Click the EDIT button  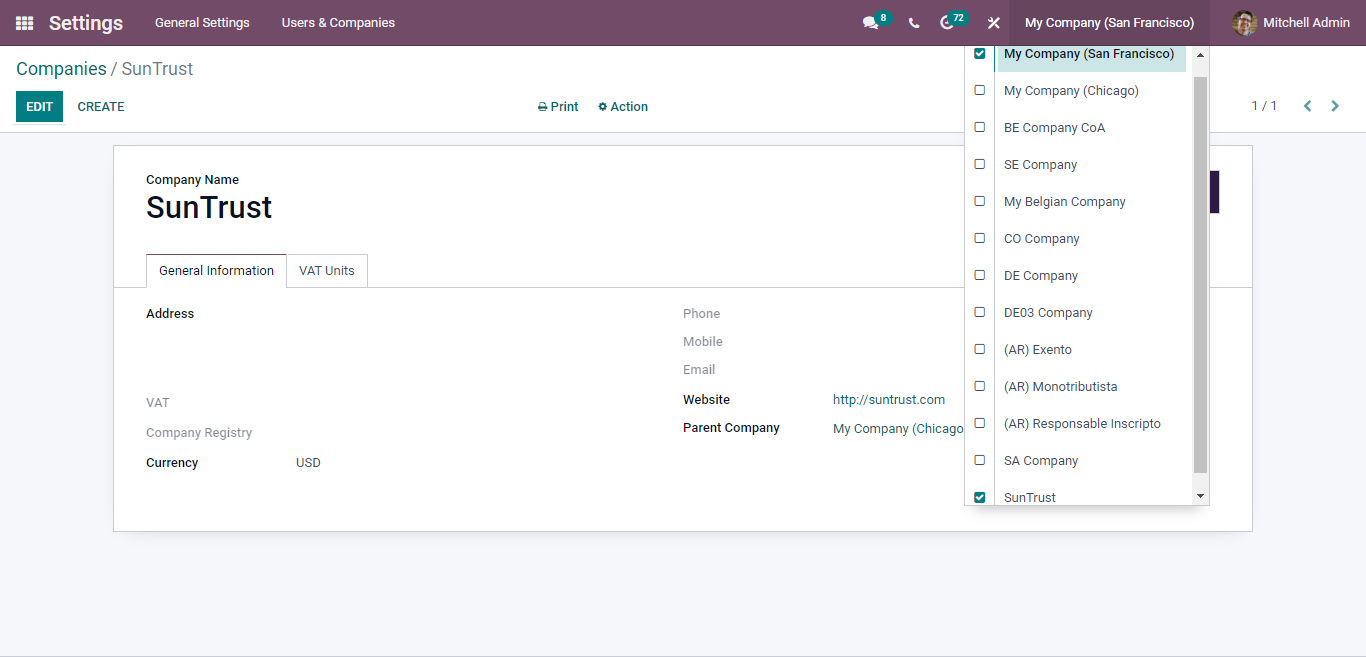pyautogui.click(x=39, y=107)
